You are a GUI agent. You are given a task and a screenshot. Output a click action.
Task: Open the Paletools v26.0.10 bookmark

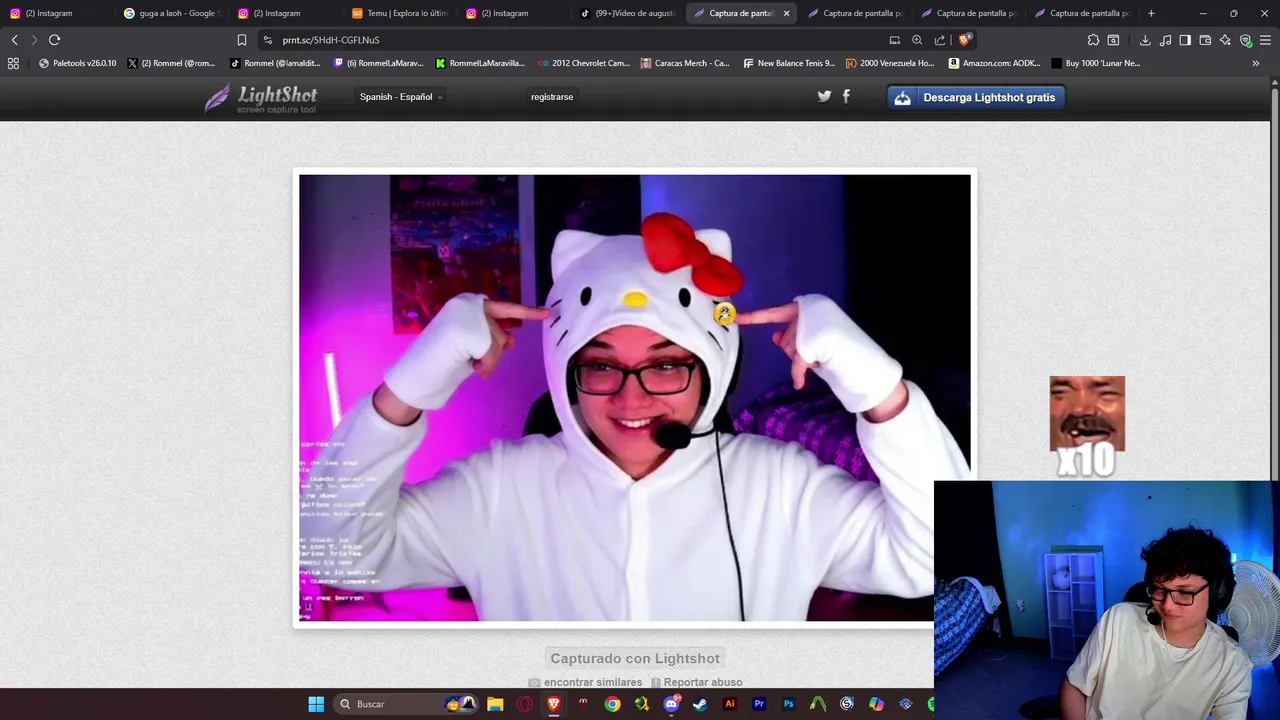77,63
